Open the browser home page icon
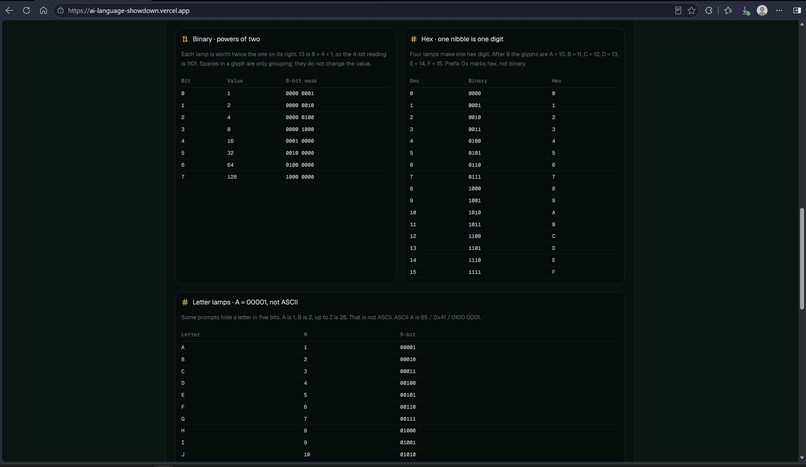806x467 pixels. [x=43, y=10]
